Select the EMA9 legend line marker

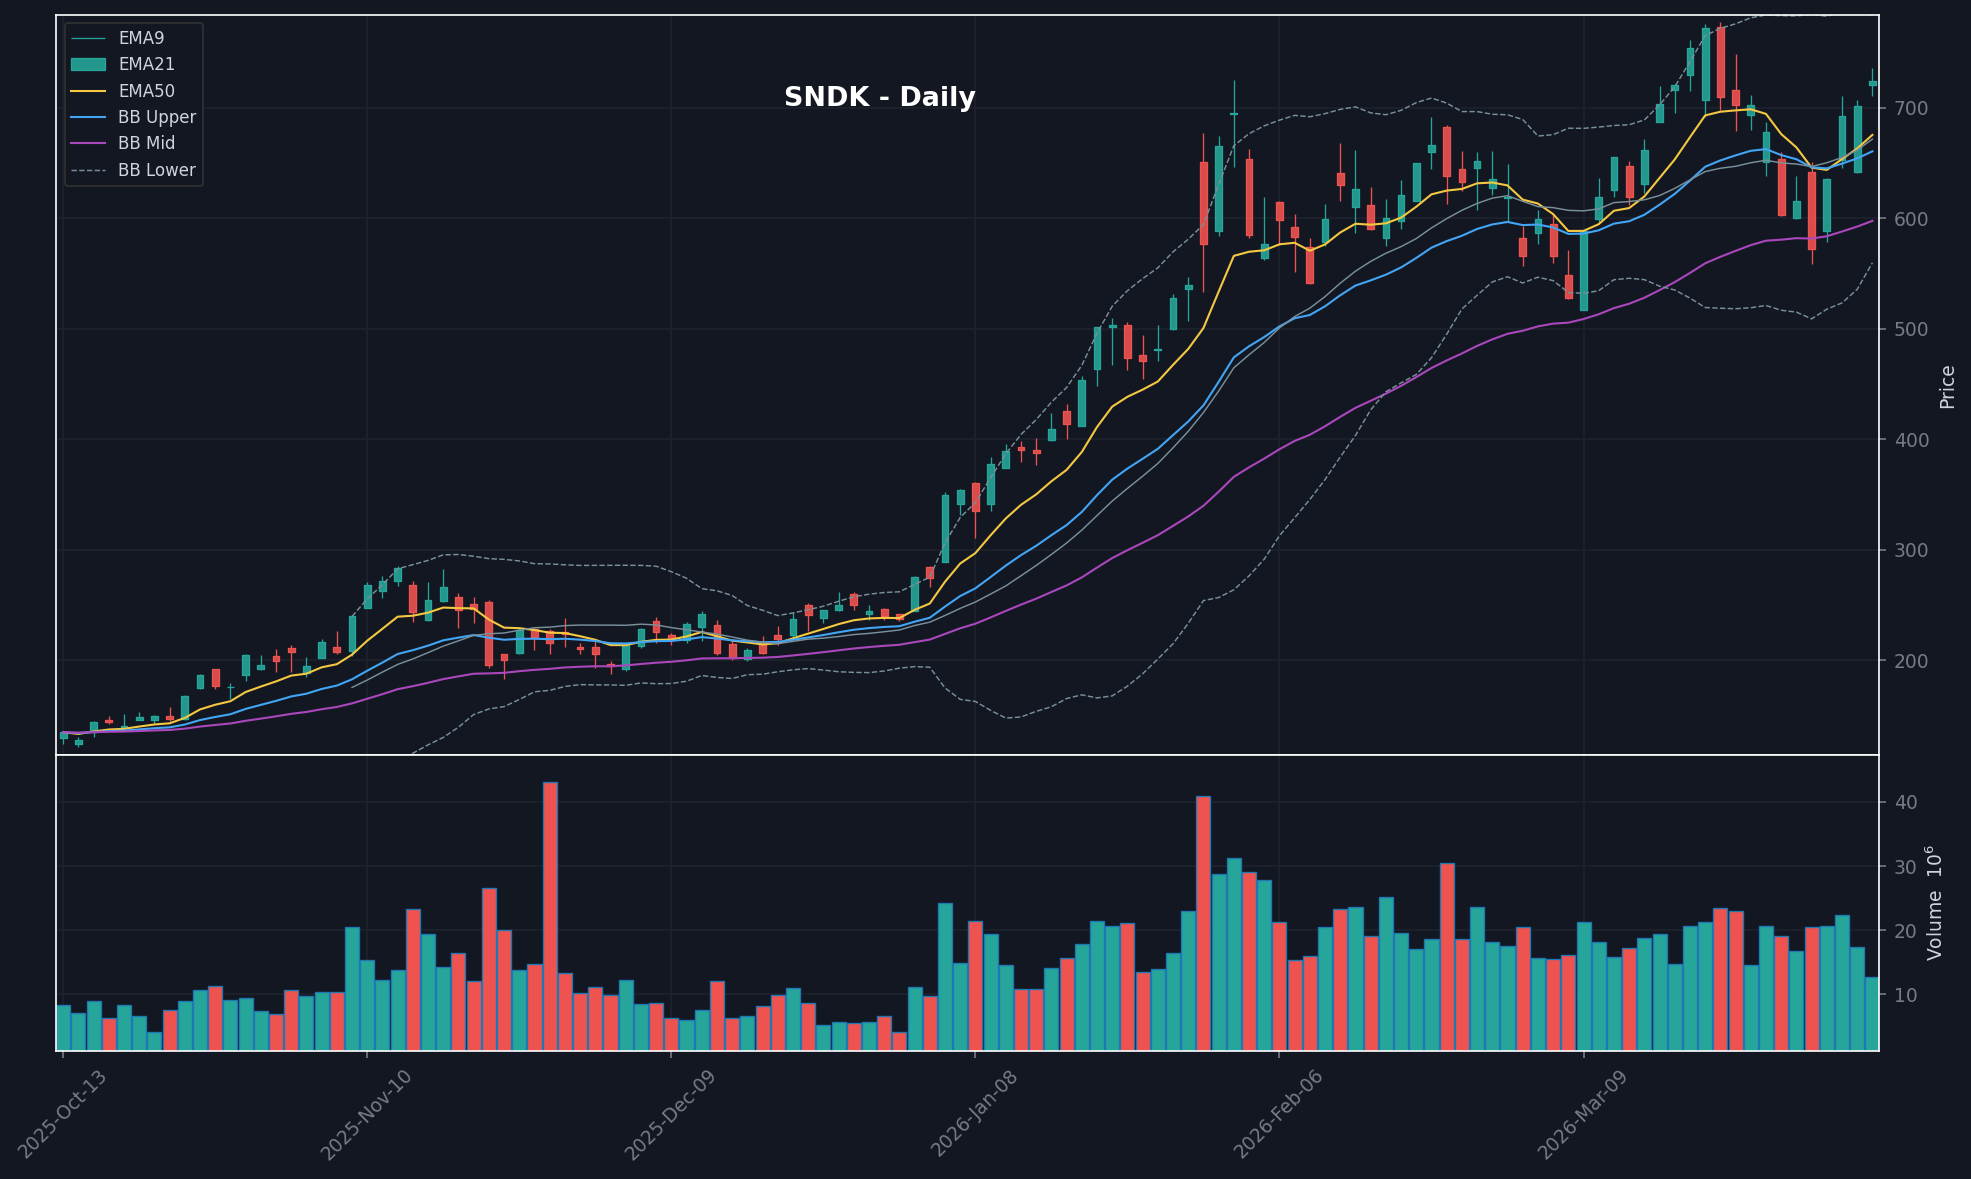click(88, 38)
